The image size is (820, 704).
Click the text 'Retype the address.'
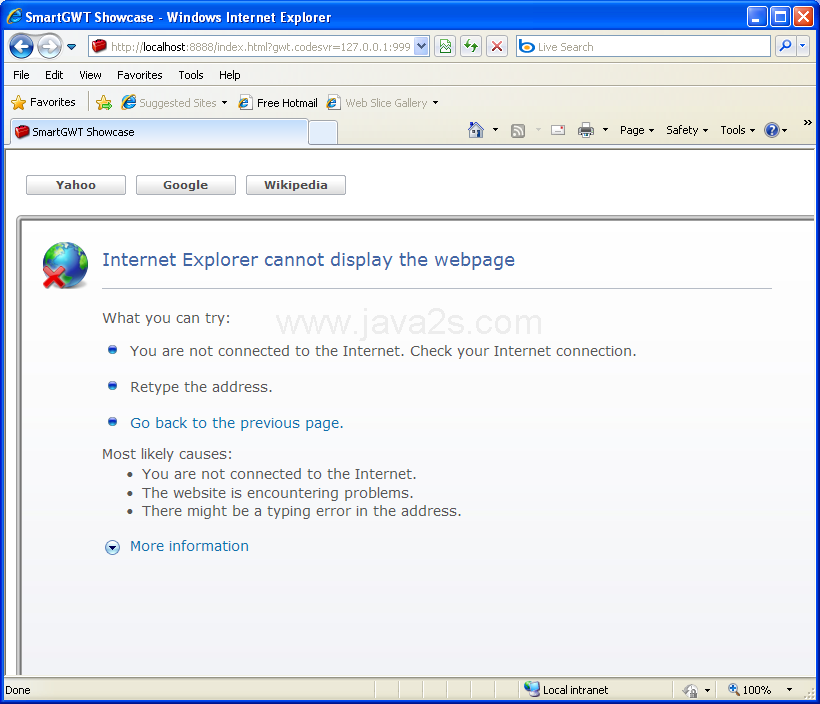(x=201, y=387)
